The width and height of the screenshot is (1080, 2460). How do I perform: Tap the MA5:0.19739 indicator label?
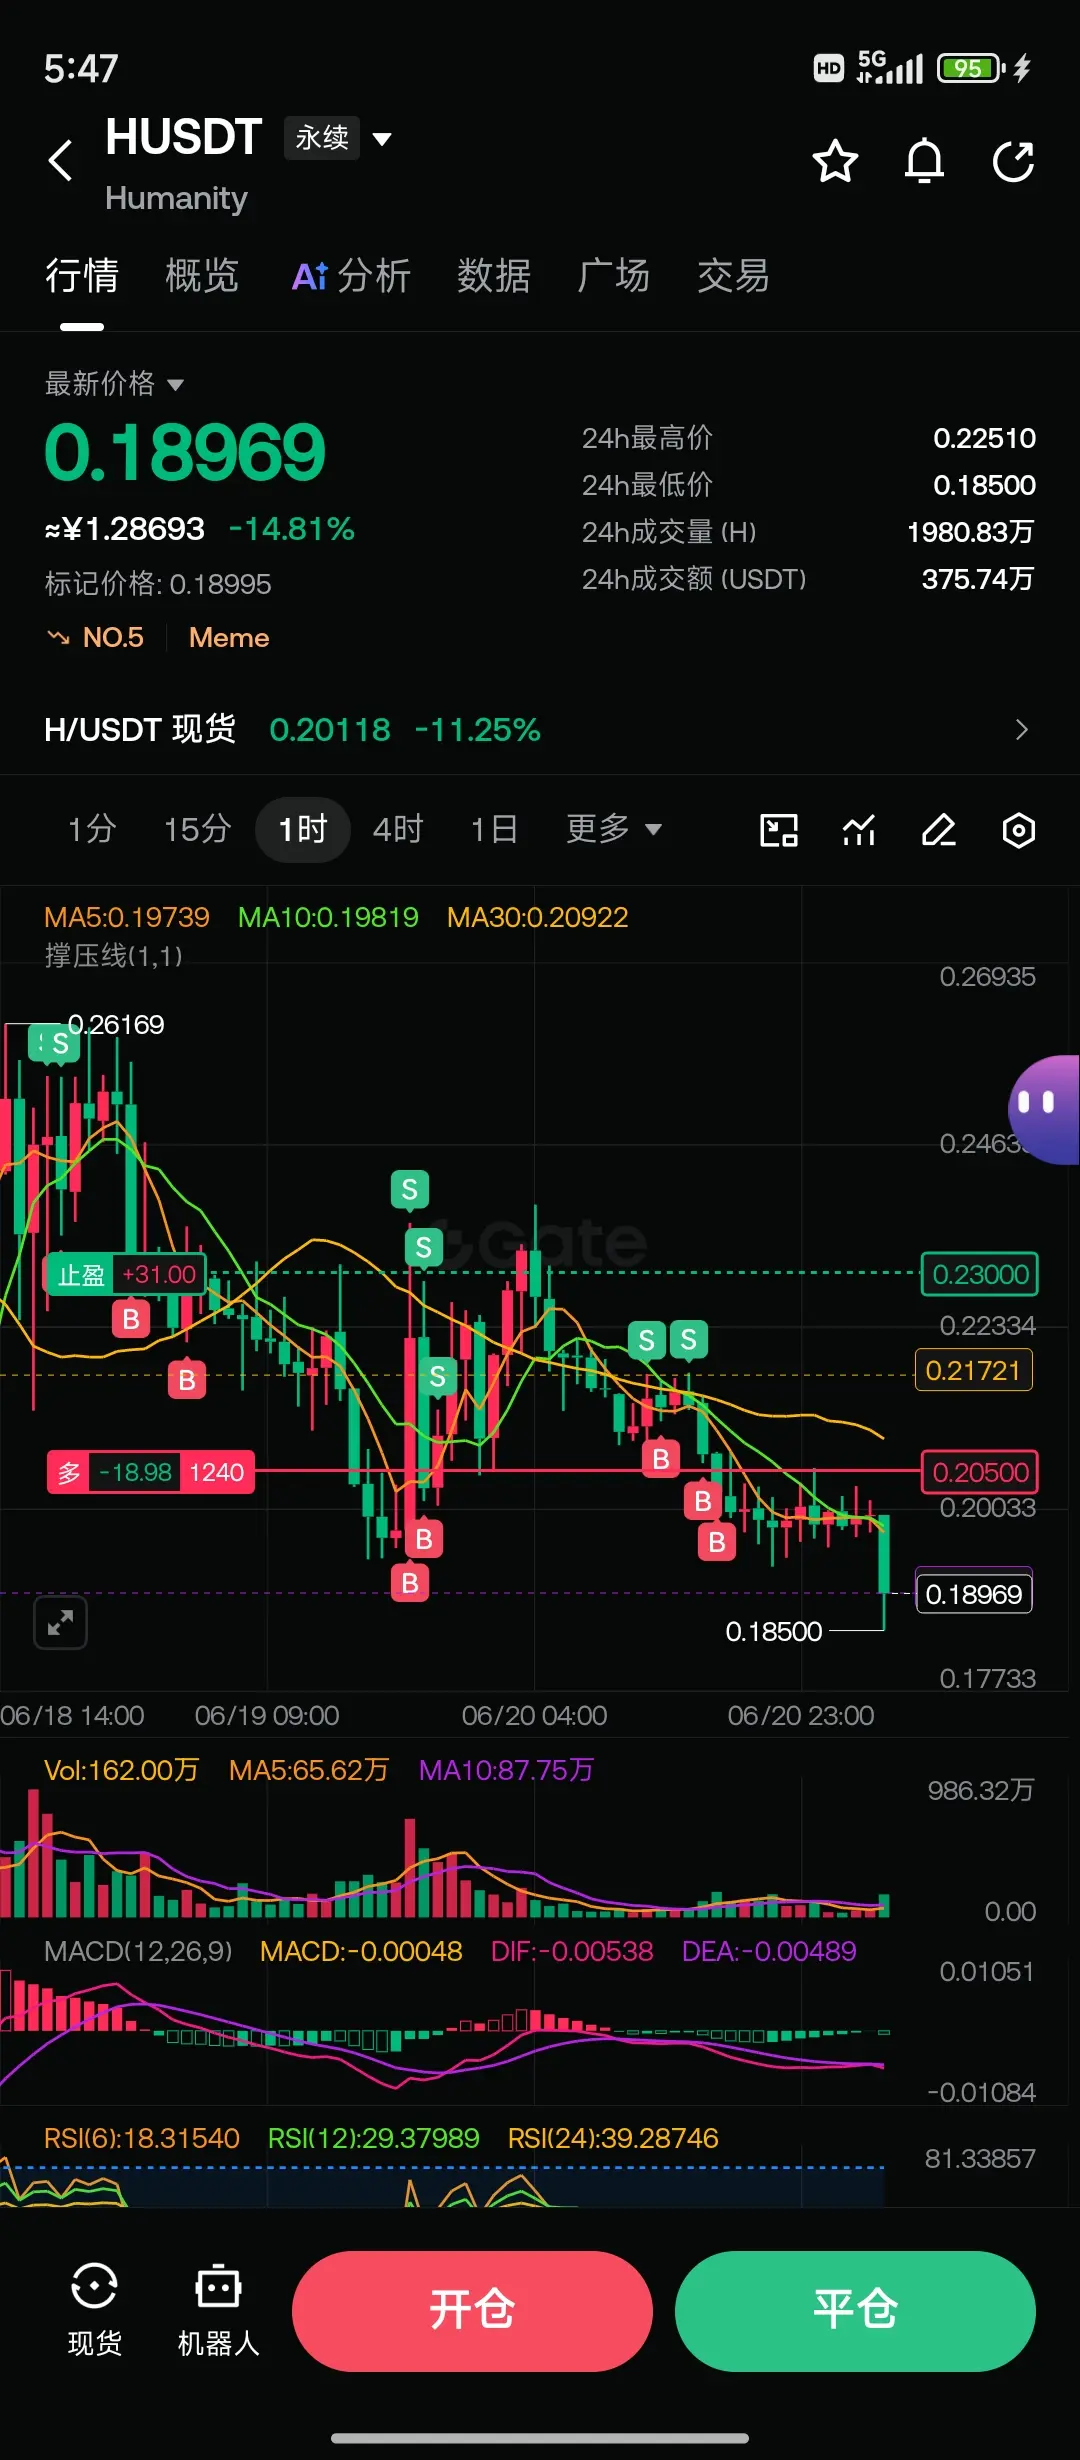pyautogui.click(x=127, y=917)
